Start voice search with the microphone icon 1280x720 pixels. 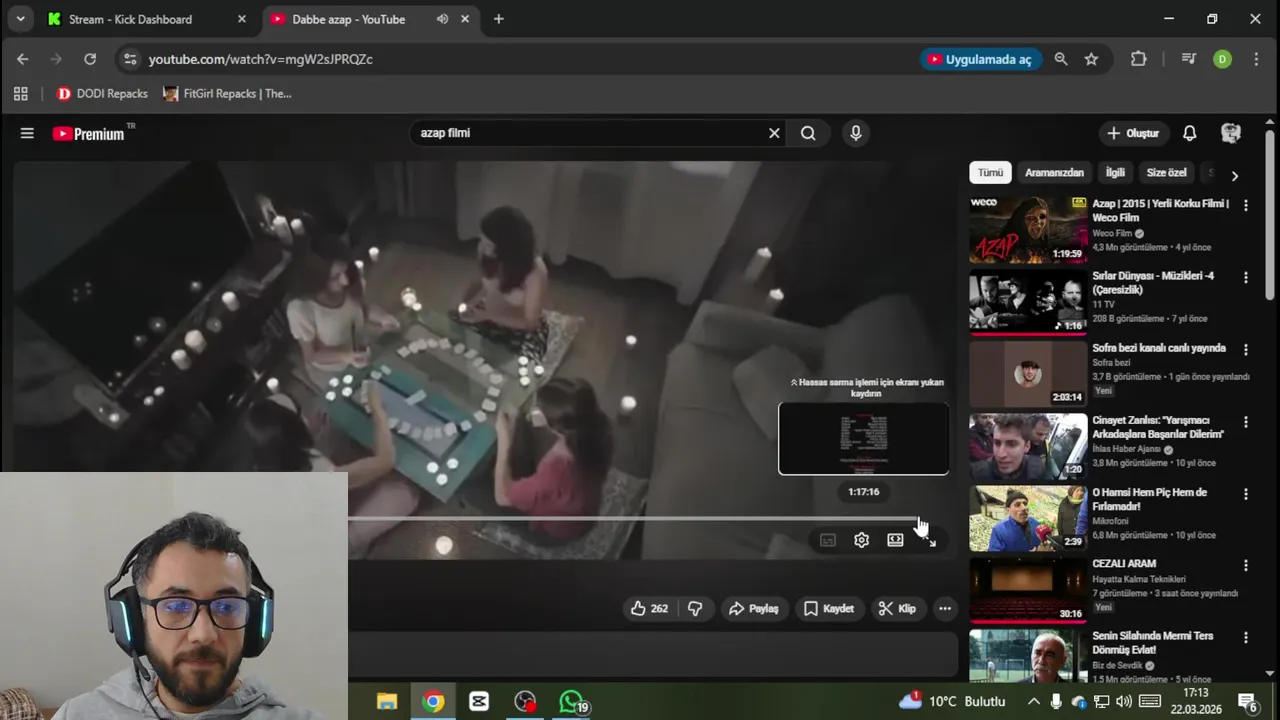[x=855, y=133]
